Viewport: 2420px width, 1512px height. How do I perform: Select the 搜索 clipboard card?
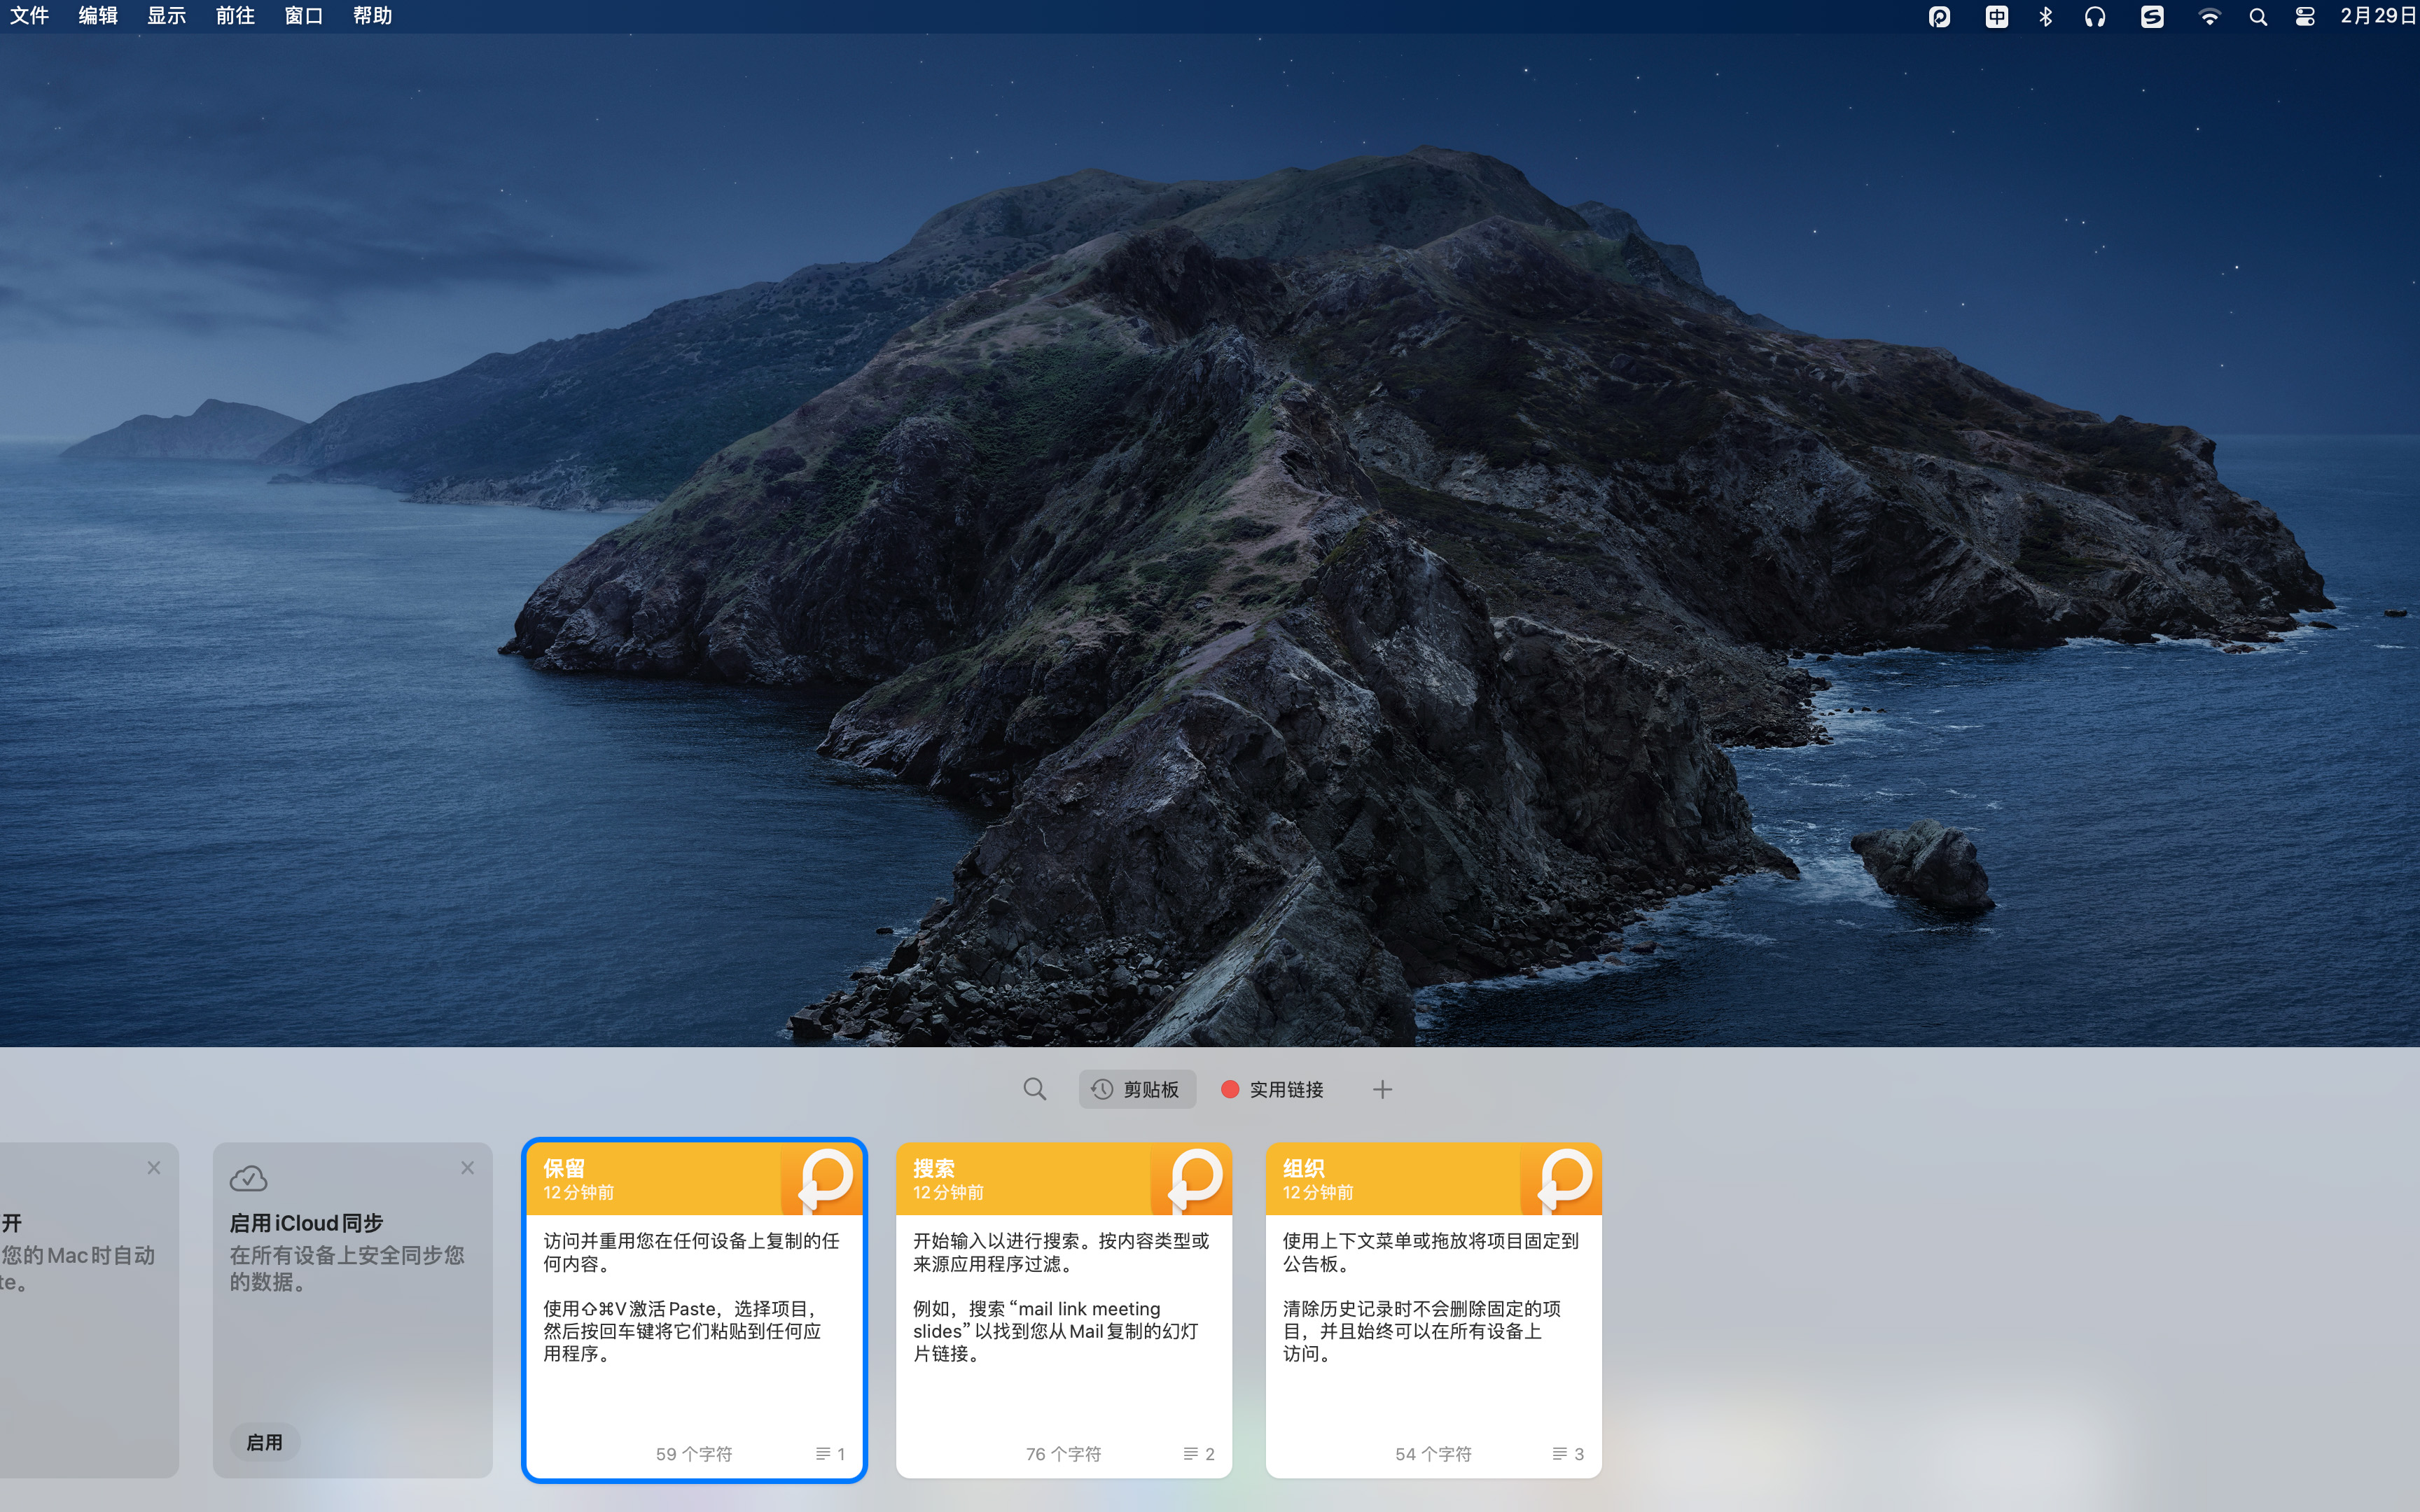click(1064, 1310)
